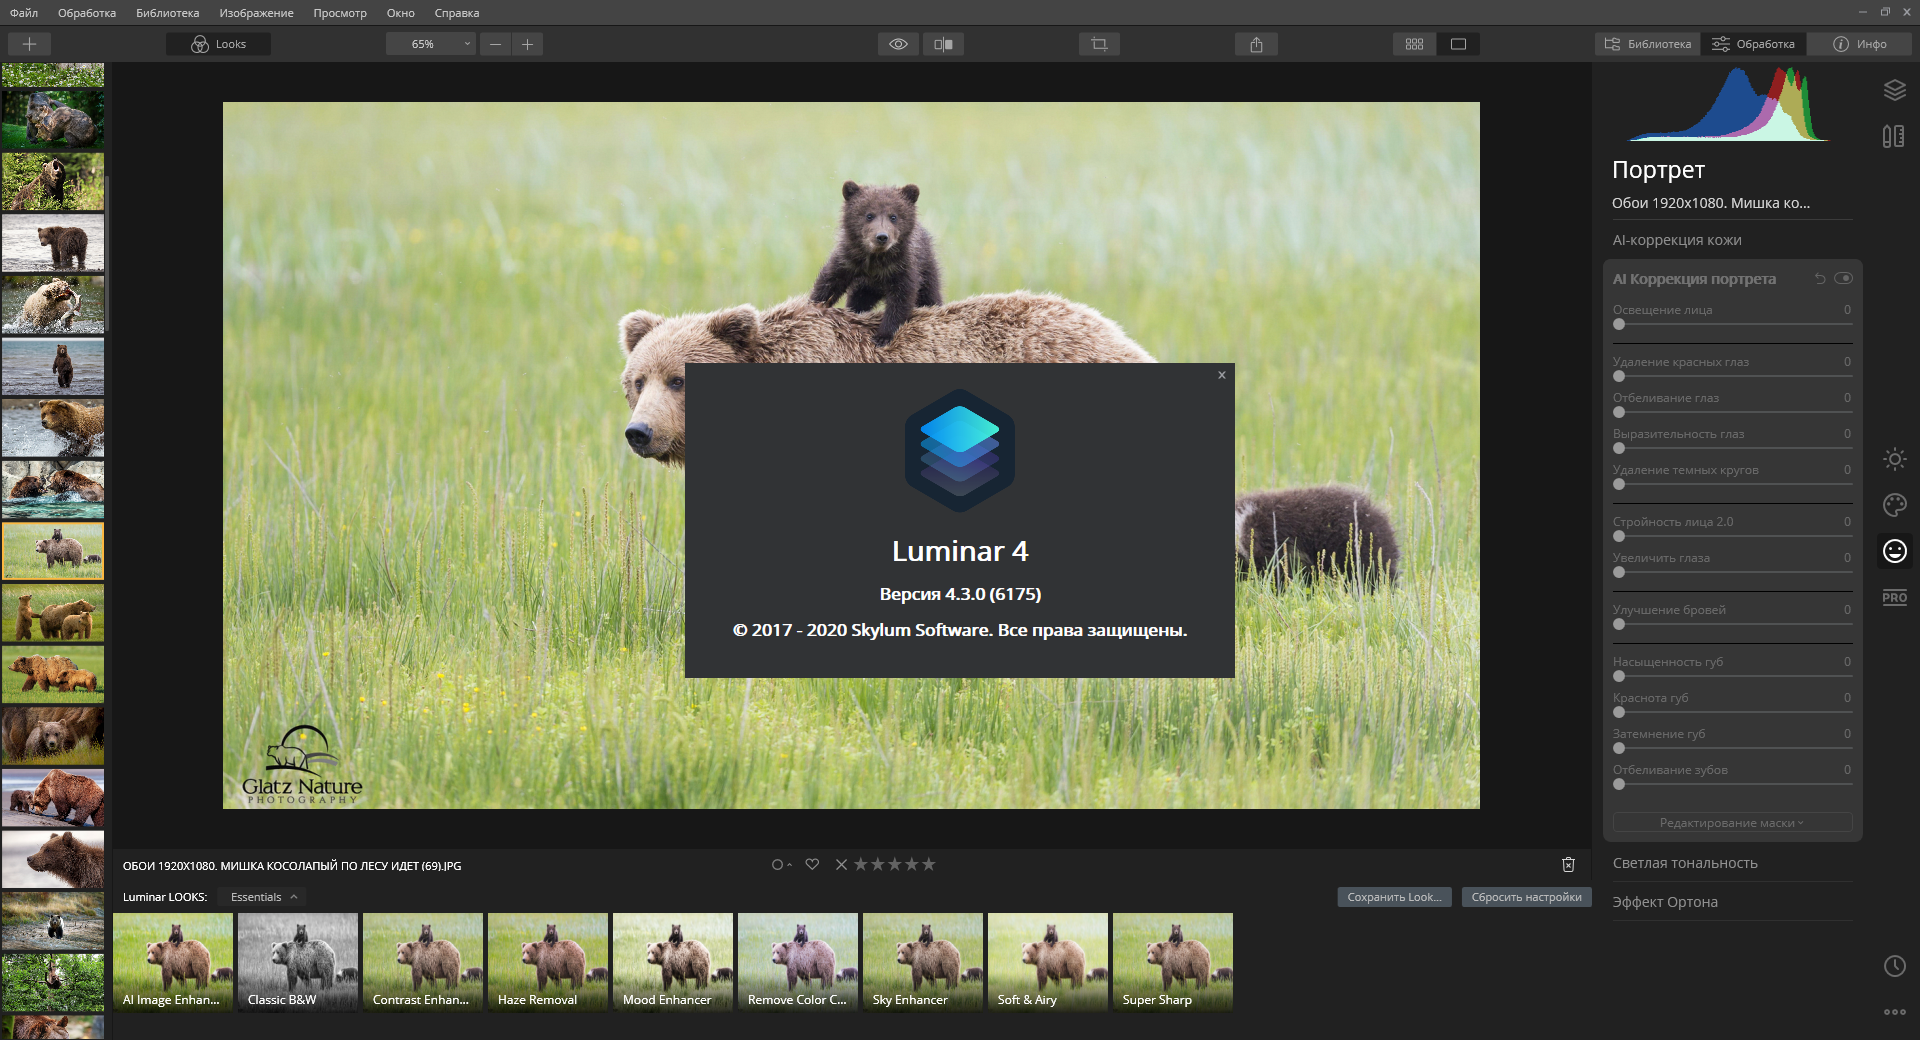Mark photo as favorite with heart
Image resolution: width=1920 pixels, height=1040 pixels.
[x=812, y=865]
